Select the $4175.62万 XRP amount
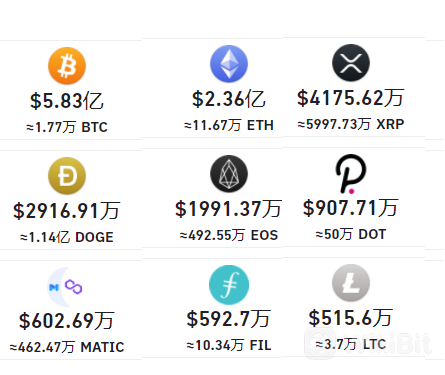The height and width of the screenshot is (375, 445). coord(351,98)
